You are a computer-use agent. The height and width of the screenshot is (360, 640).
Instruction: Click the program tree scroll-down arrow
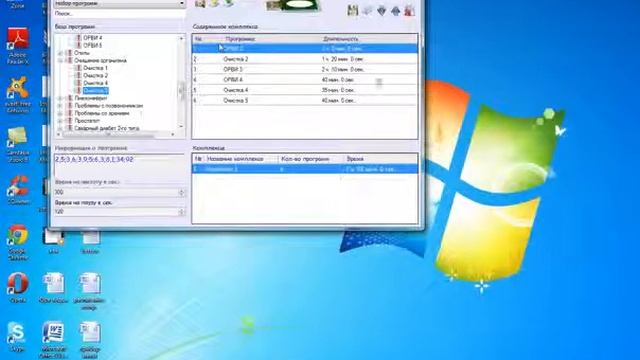coord(182,127)
